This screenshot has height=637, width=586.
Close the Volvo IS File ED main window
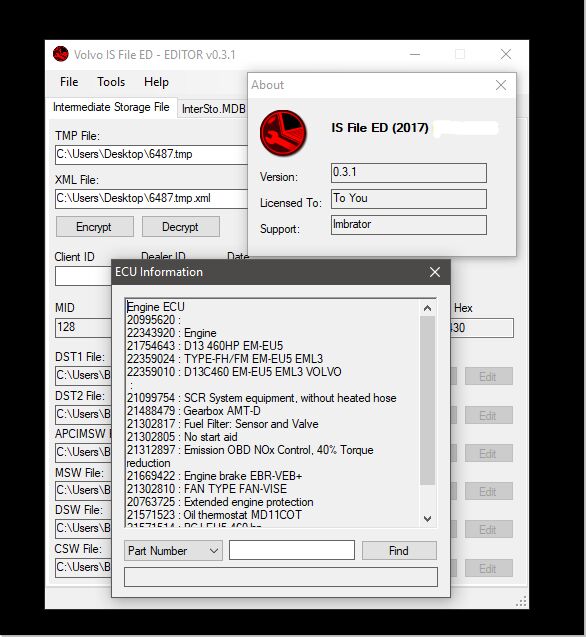pos(506,54)
